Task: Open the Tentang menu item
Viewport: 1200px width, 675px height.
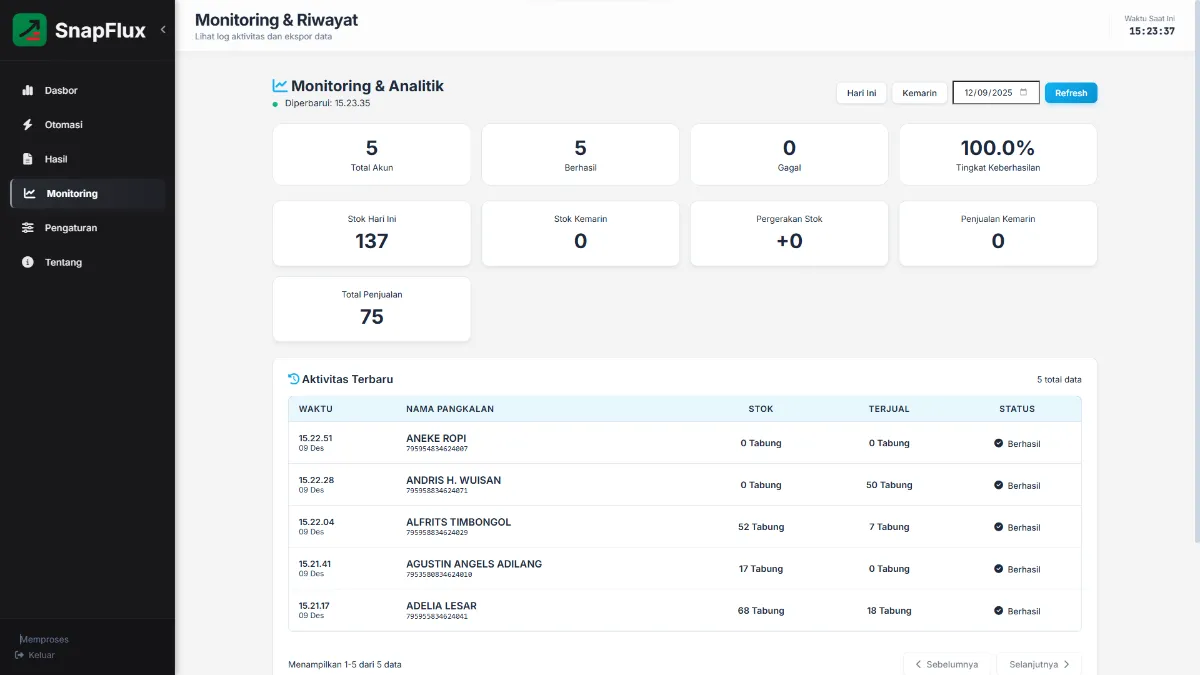Action: tap(63, 262)
